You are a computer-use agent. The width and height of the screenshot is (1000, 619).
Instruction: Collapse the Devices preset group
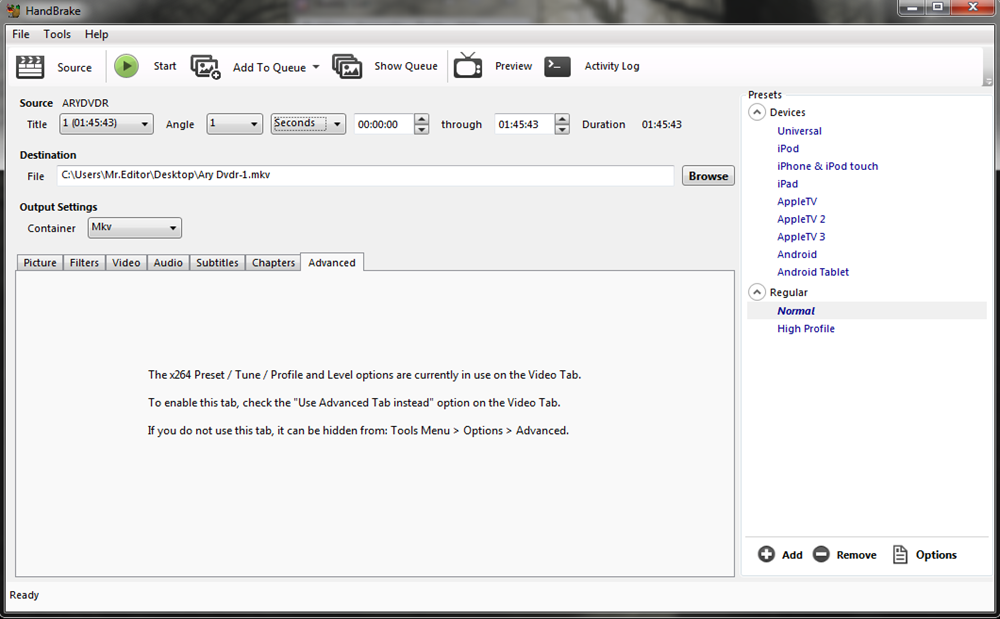(756, 112)
